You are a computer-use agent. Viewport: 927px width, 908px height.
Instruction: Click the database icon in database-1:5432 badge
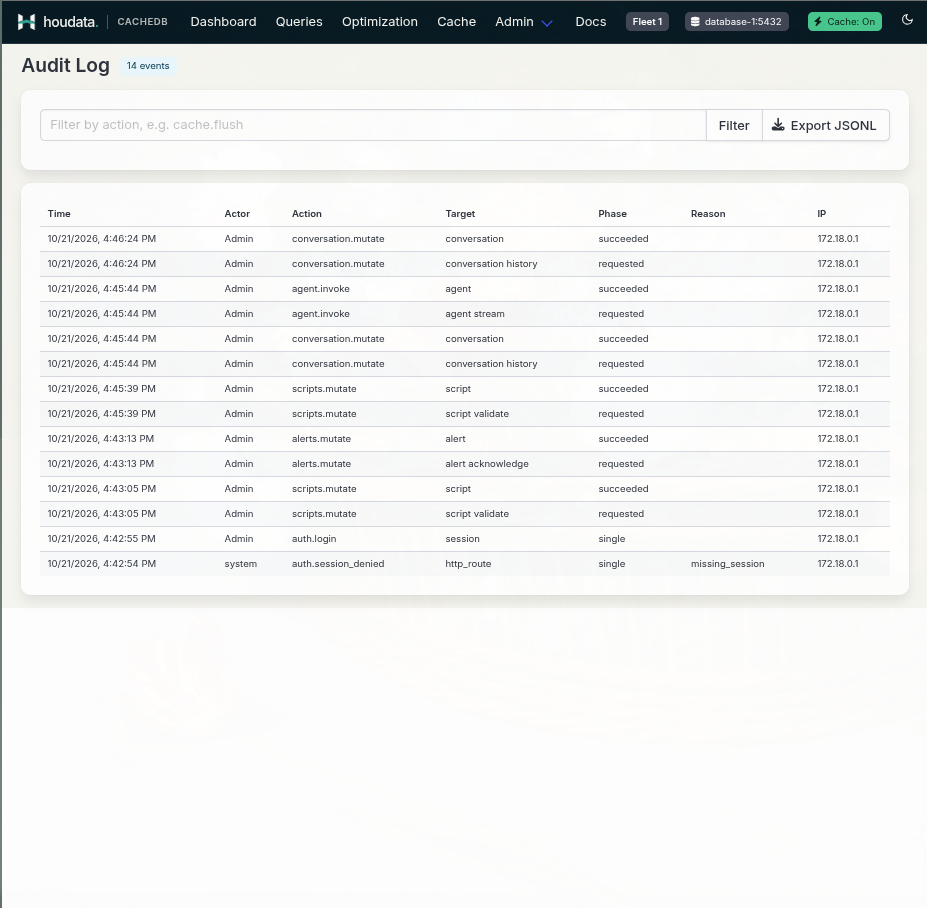695,22
